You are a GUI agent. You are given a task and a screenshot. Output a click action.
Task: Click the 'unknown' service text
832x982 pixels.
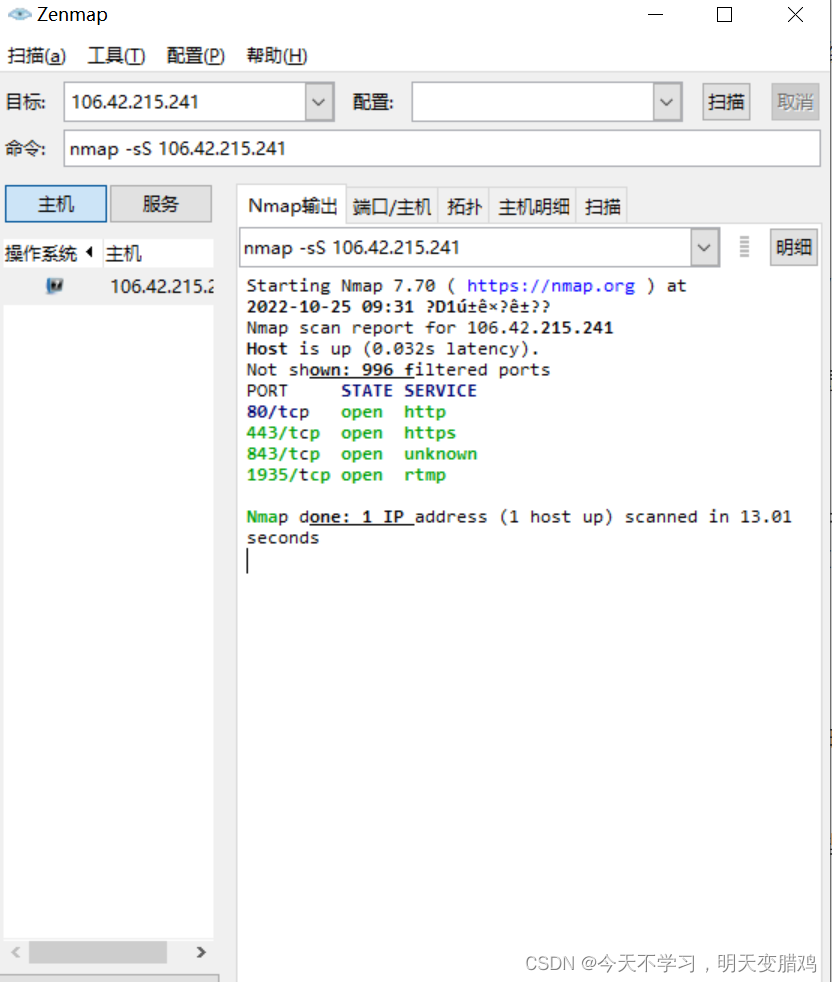click(x=440, y=454)
